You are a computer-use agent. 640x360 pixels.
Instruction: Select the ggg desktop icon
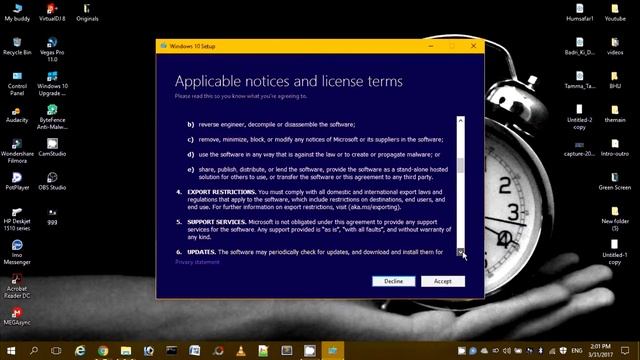pos(52,216)
